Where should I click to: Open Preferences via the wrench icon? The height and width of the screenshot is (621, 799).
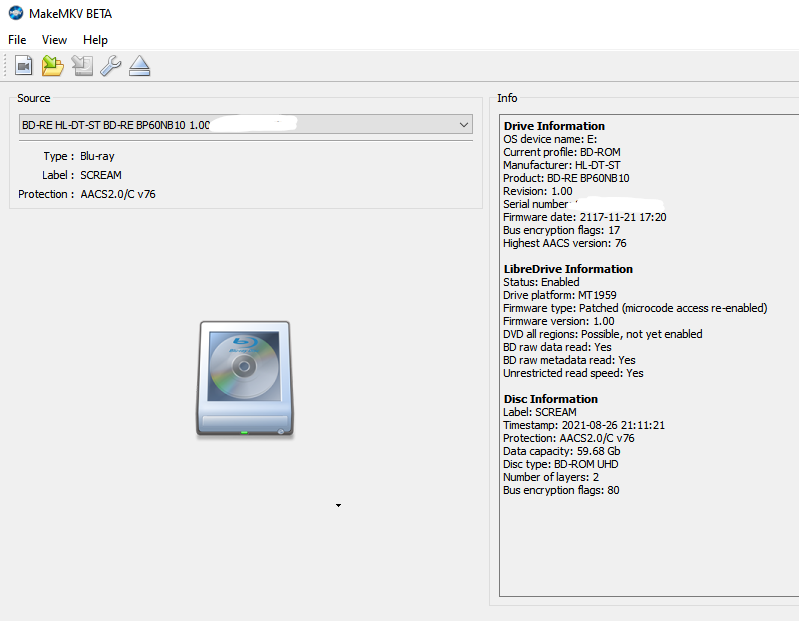coord(110,66)
